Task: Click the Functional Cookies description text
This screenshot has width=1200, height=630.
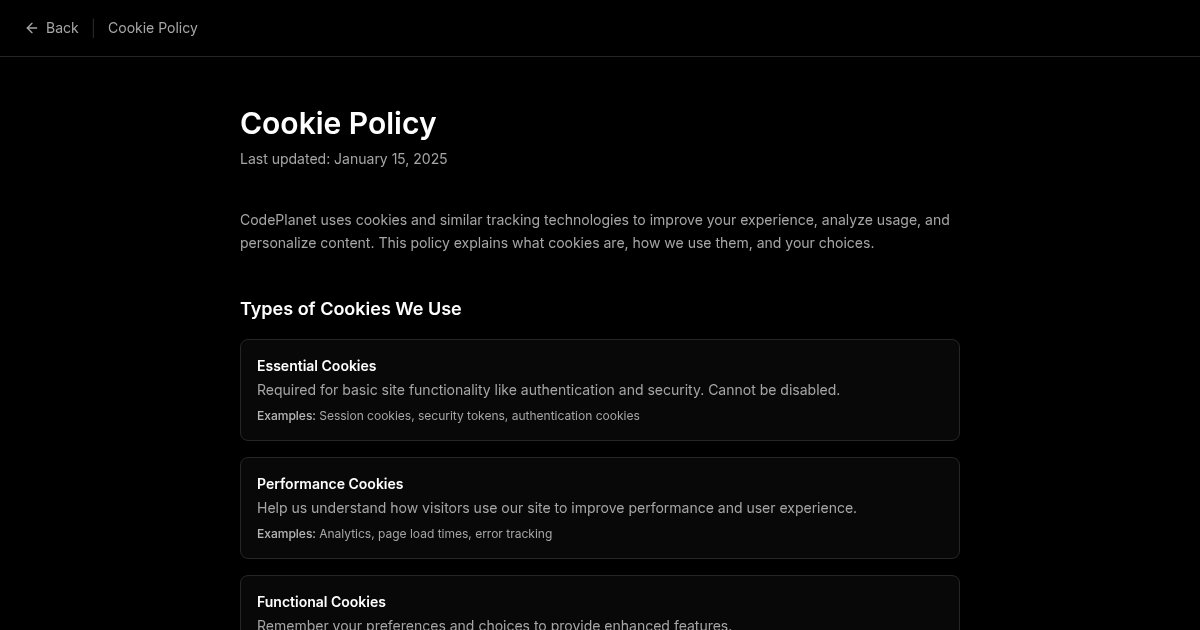Action: click(494, 625)
